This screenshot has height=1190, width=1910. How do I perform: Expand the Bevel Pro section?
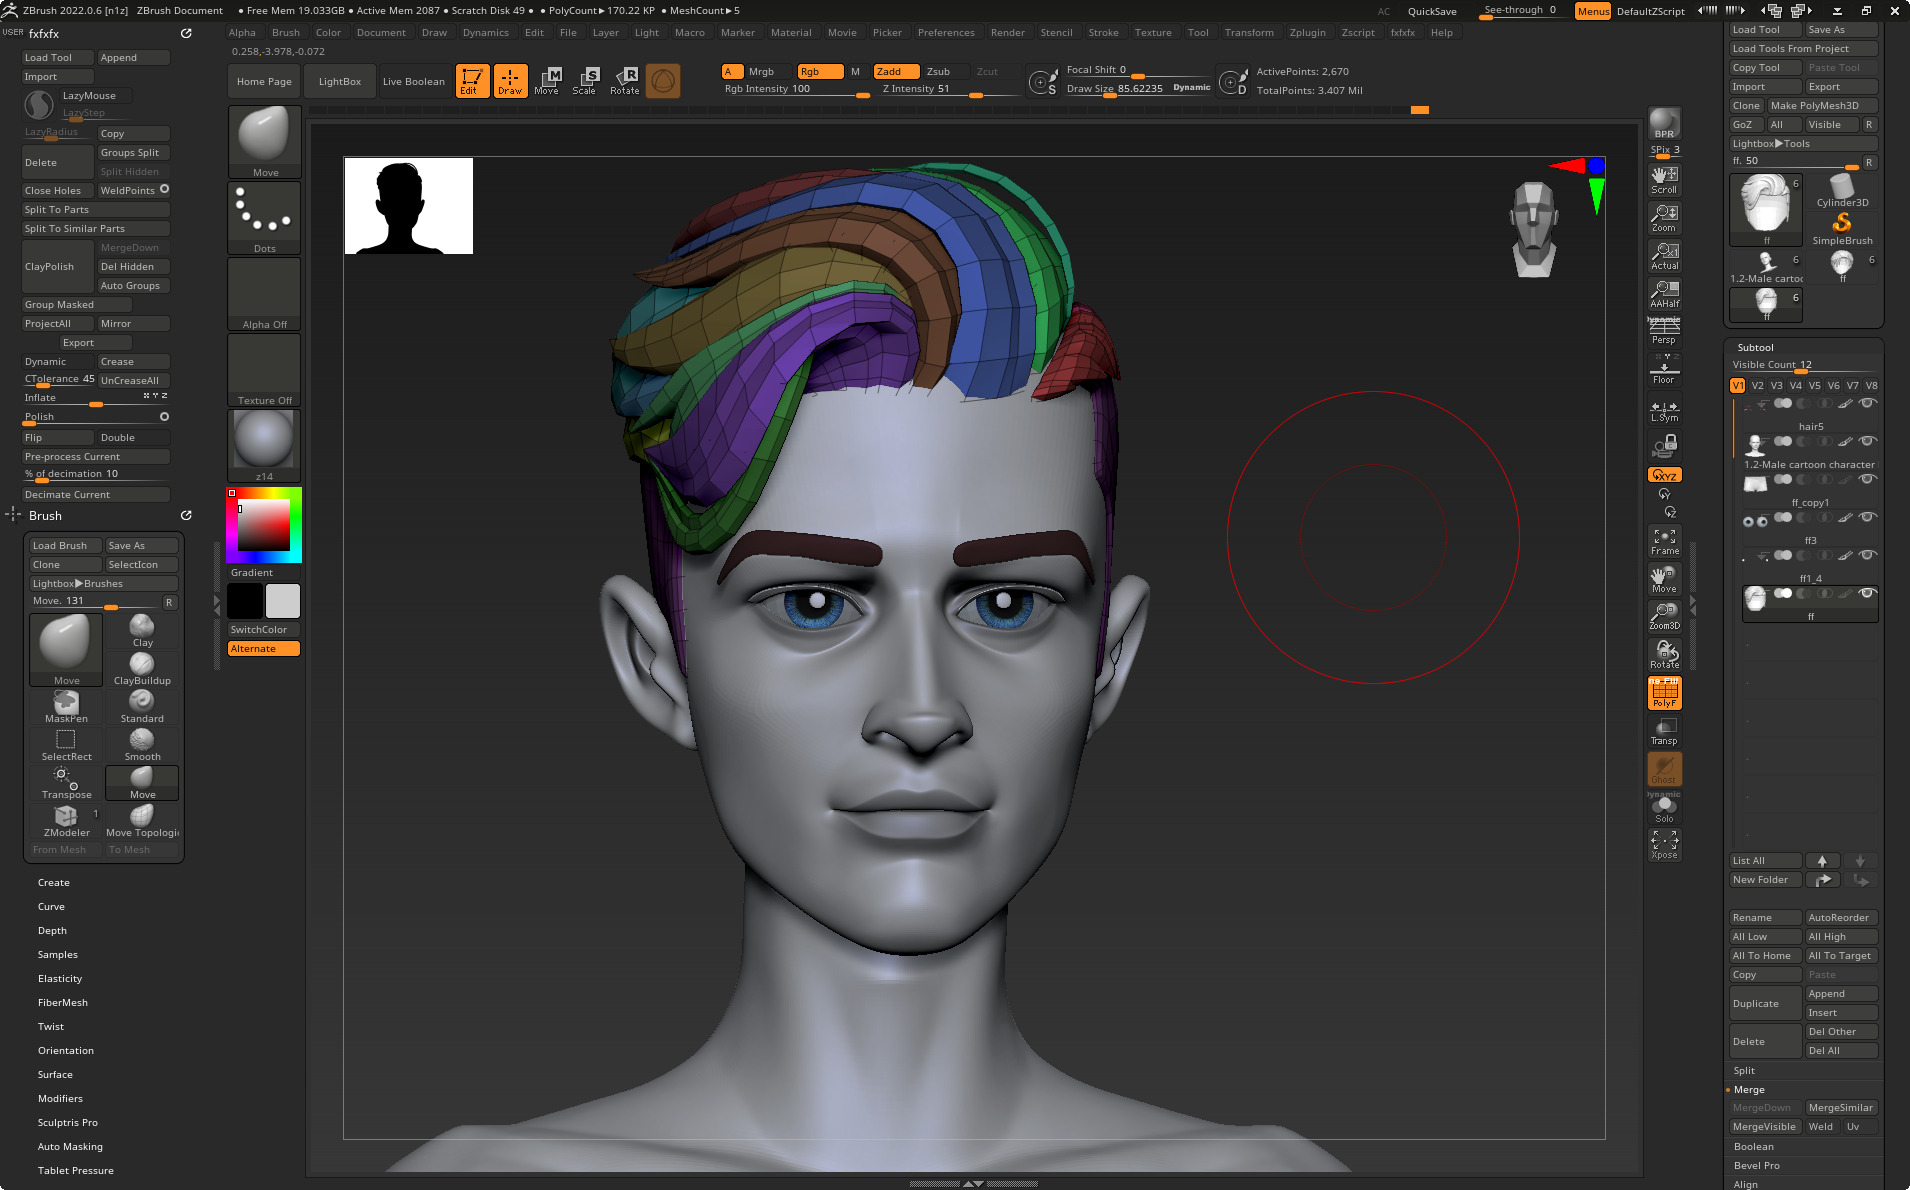point(1756,1166)
